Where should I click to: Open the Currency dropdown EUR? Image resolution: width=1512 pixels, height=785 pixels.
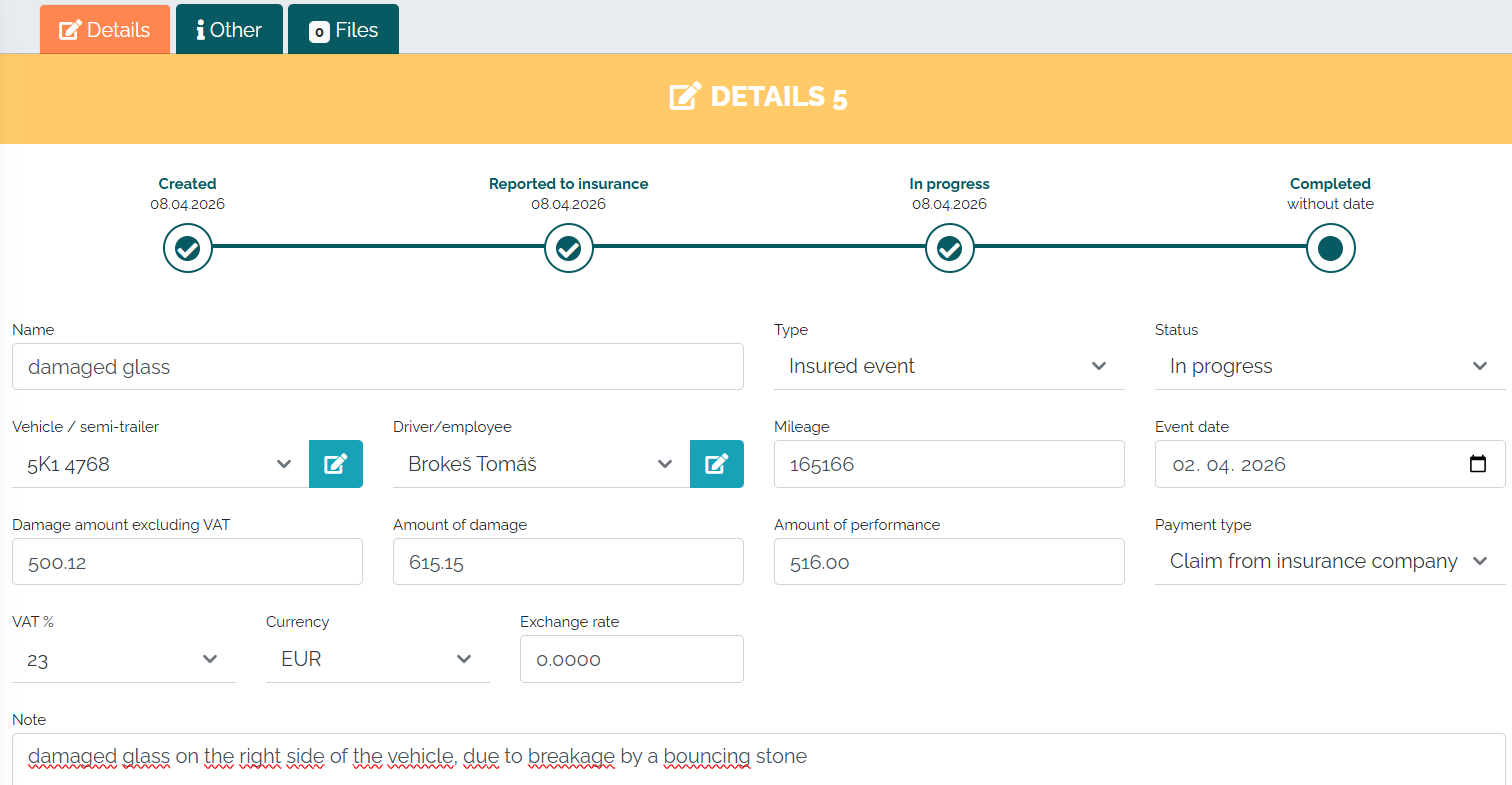(378, 659)
